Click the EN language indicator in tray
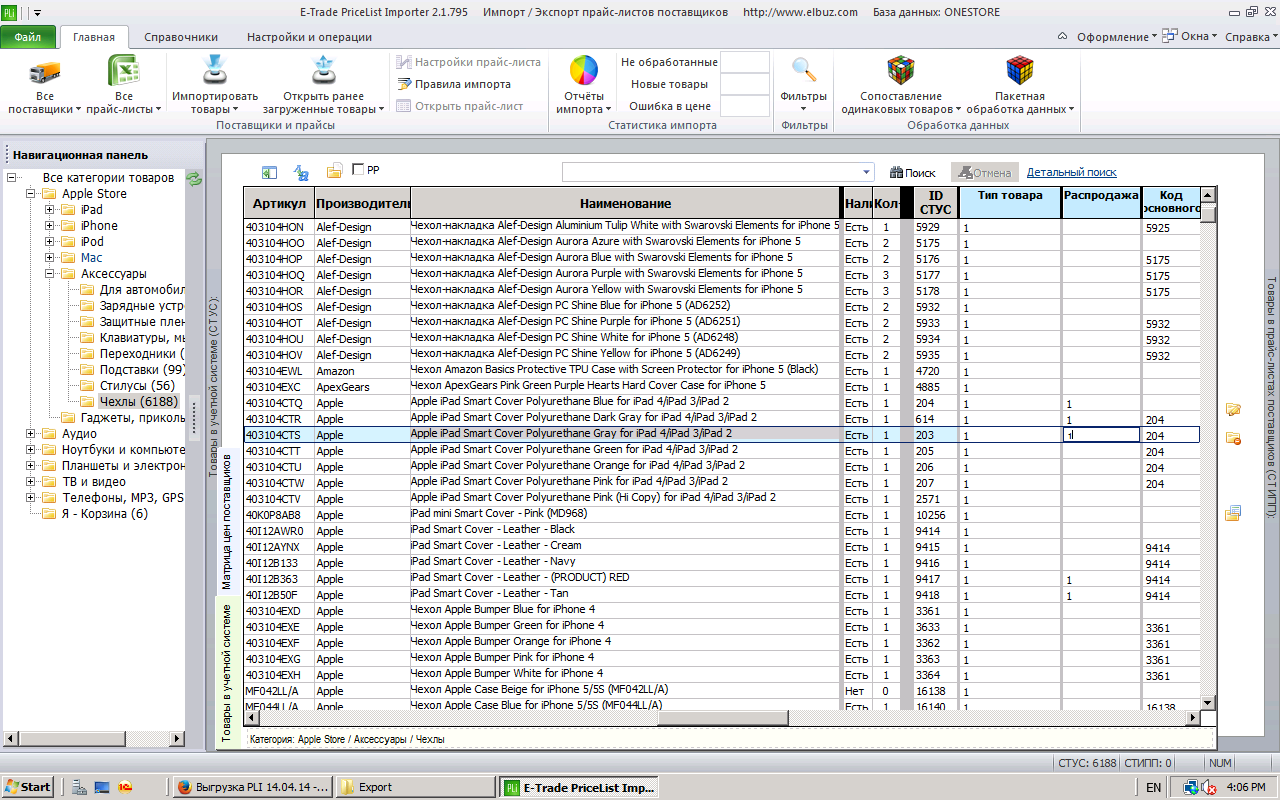The width and height of the screenshot is (1280, 800). [x=1154, y=788]
